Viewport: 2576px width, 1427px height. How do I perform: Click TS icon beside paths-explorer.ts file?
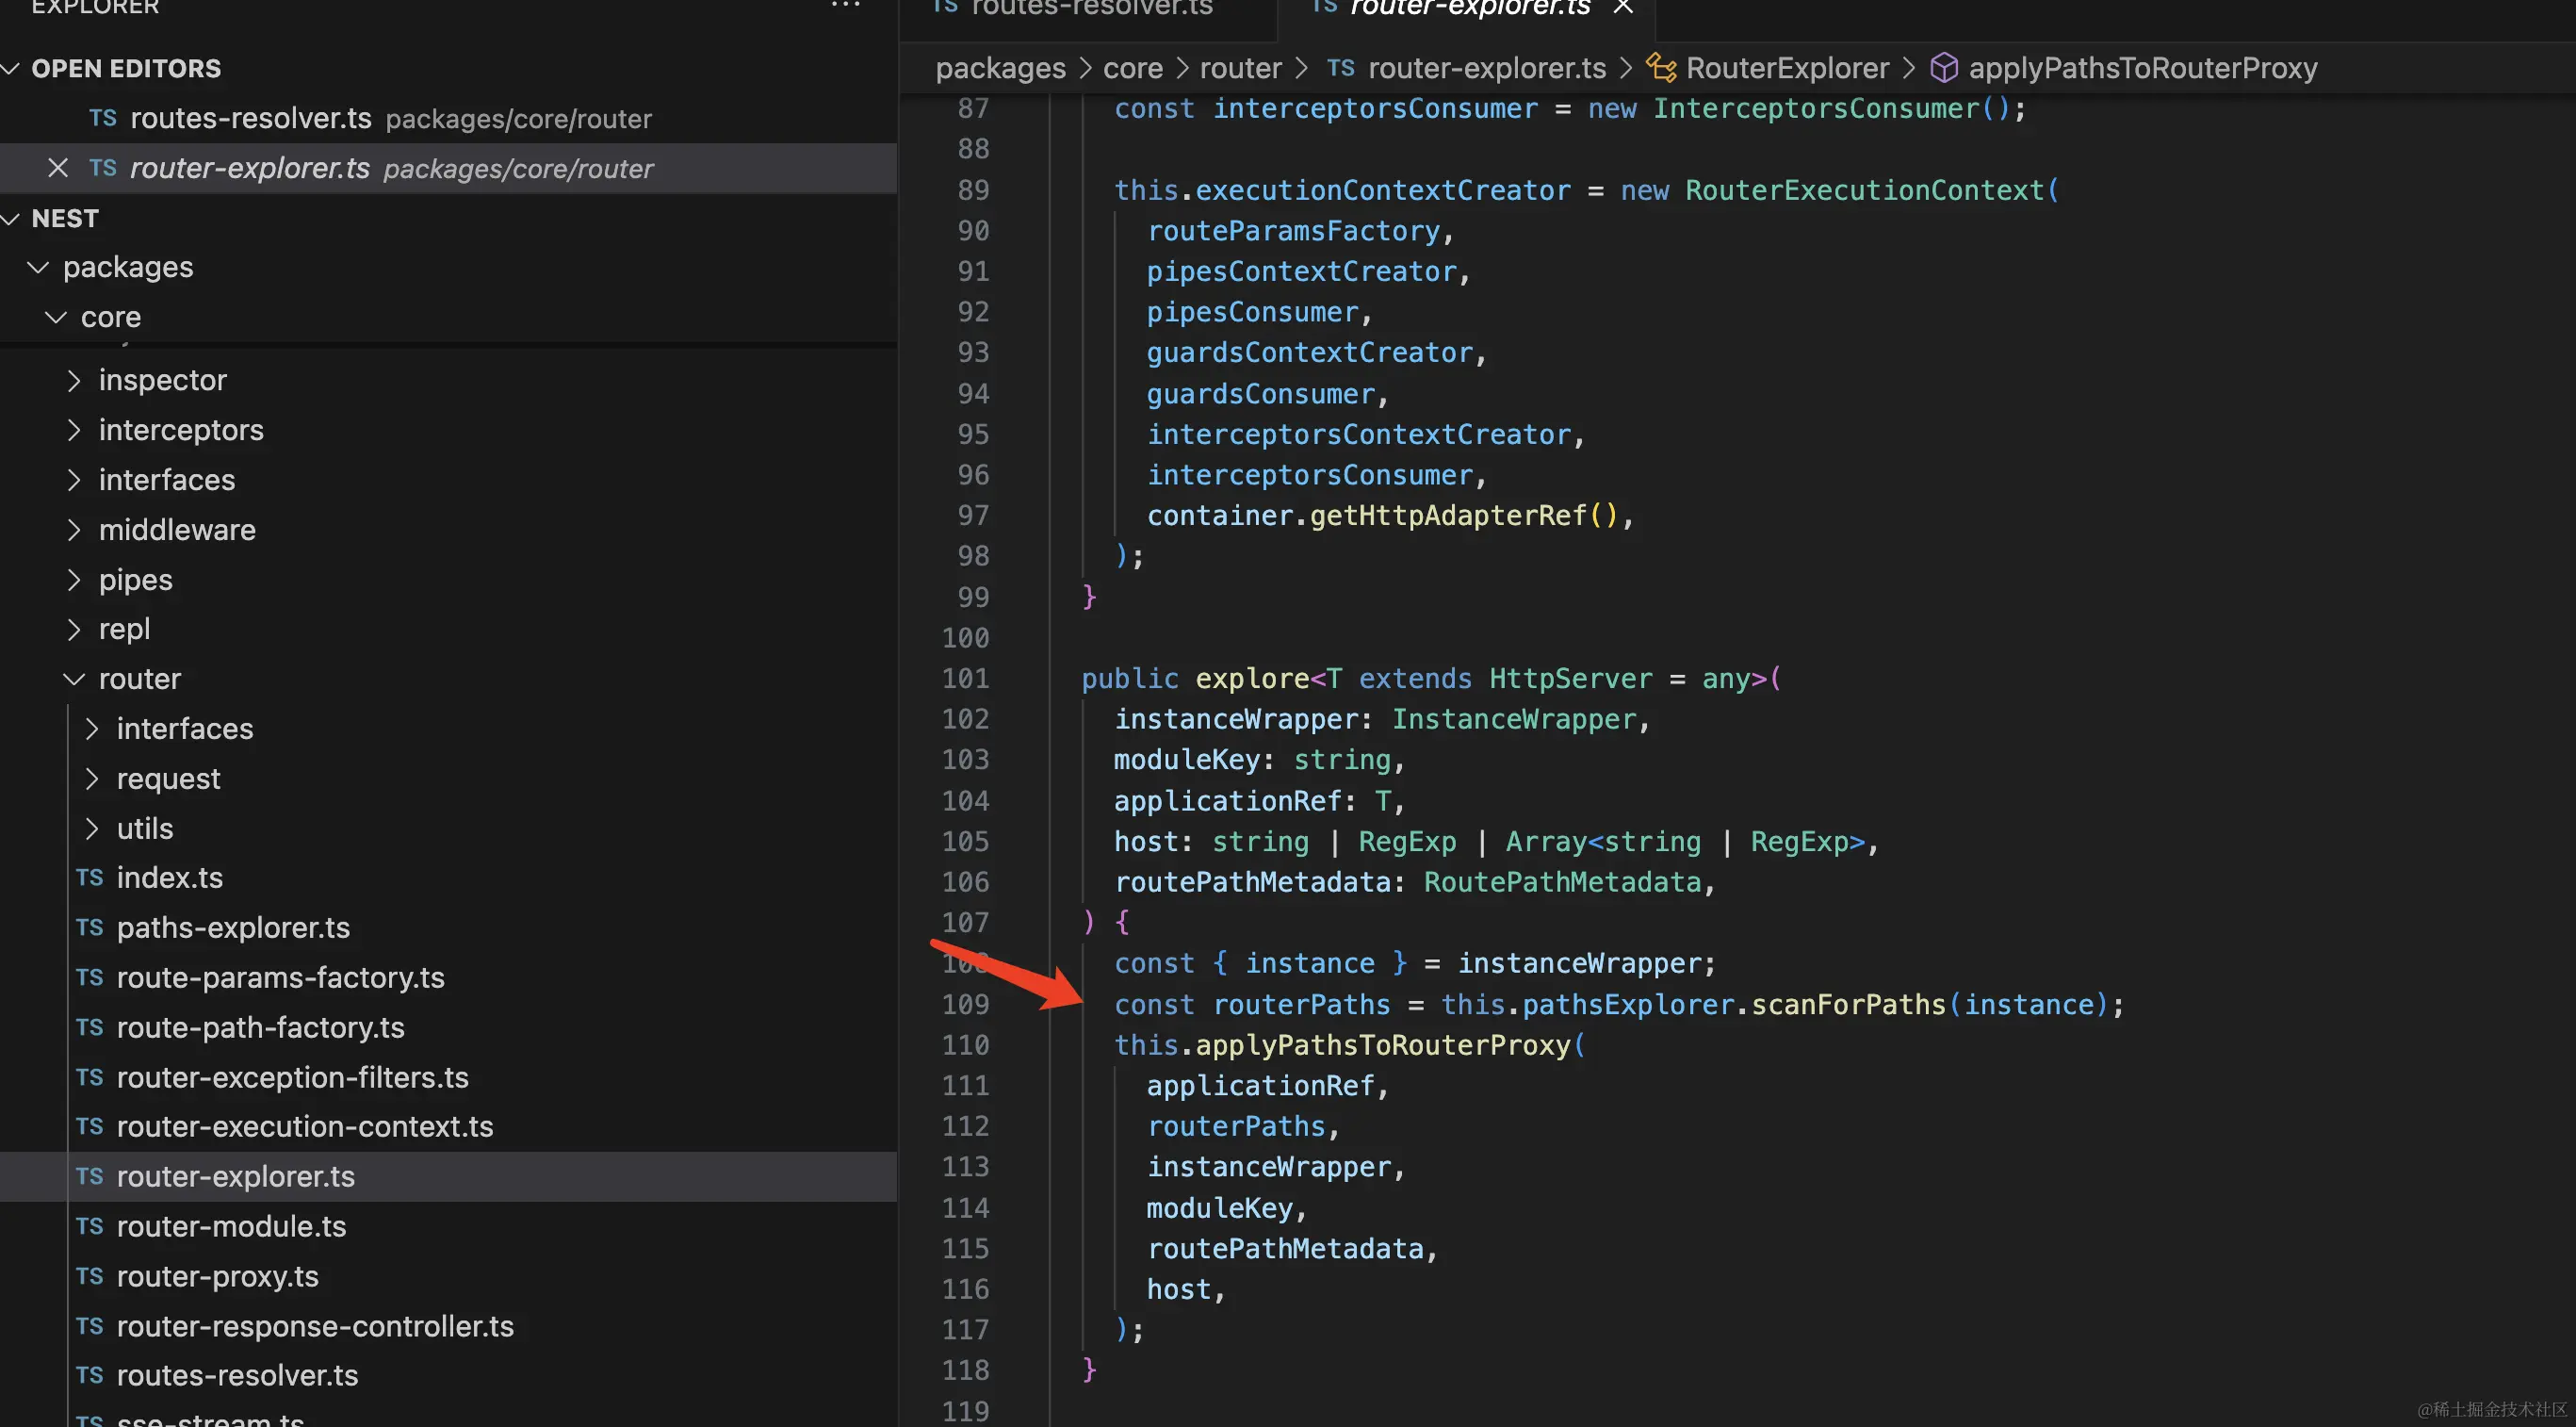(x=90, y=927)
